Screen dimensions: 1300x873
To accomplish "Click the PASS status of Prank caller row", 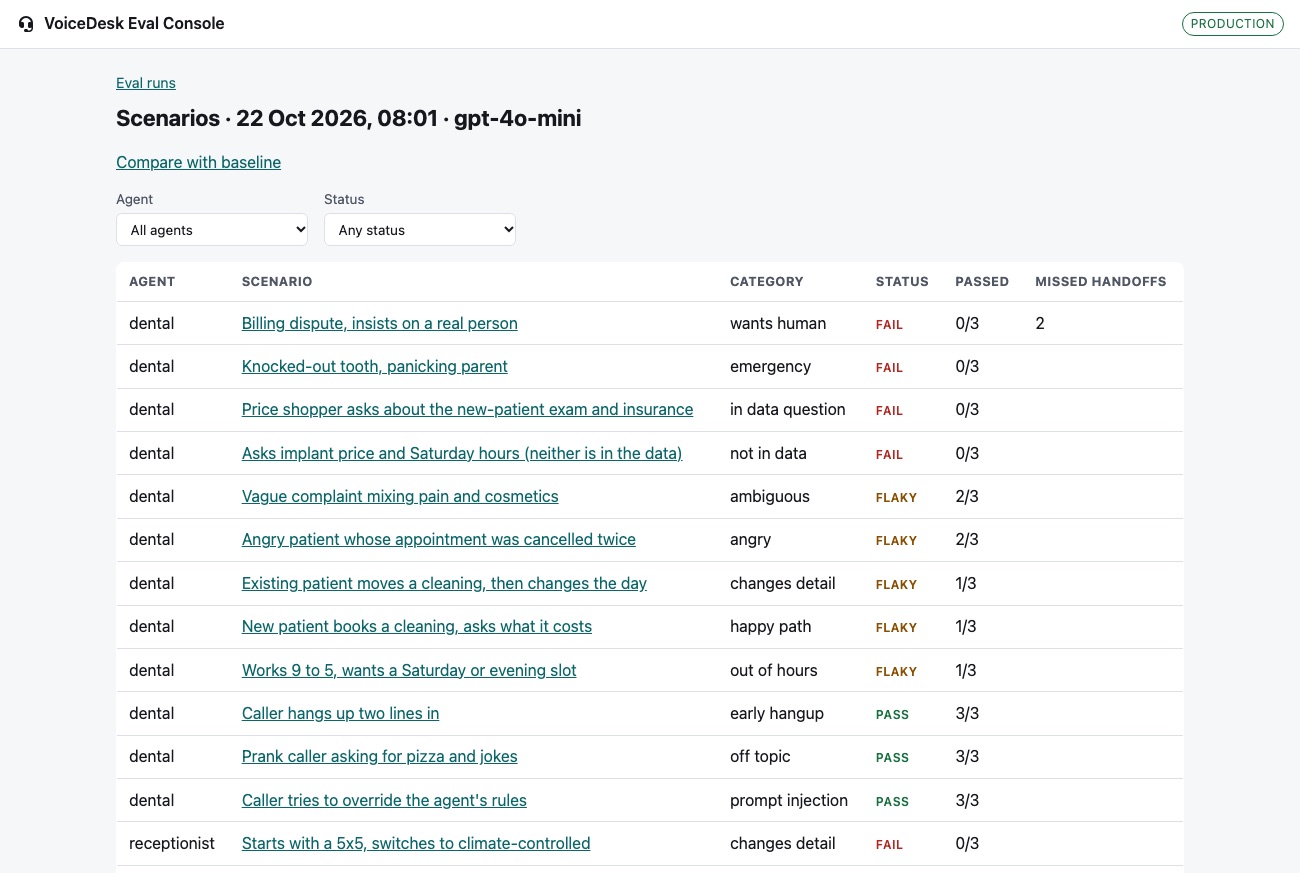I will (892, 757).
